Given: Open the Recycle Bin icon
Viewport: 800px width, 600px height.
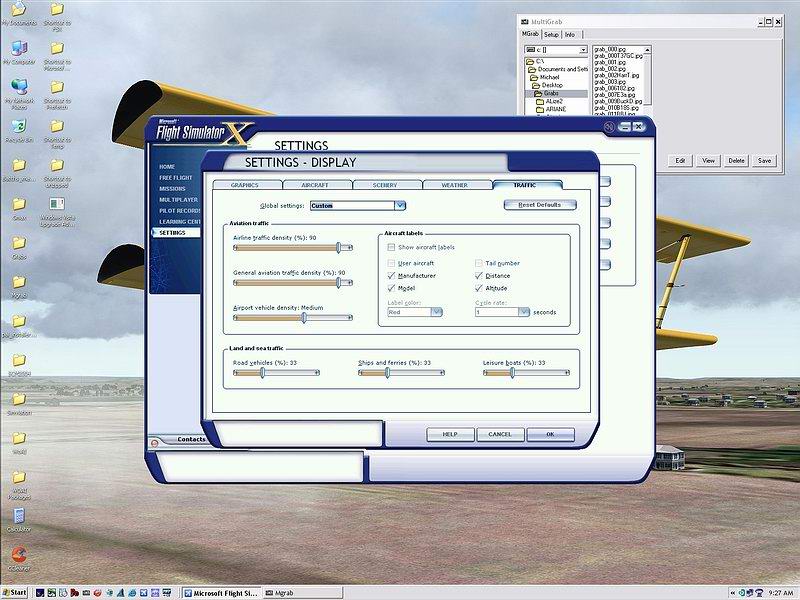Looking at the screenshot, I should [x=18, y=126].
